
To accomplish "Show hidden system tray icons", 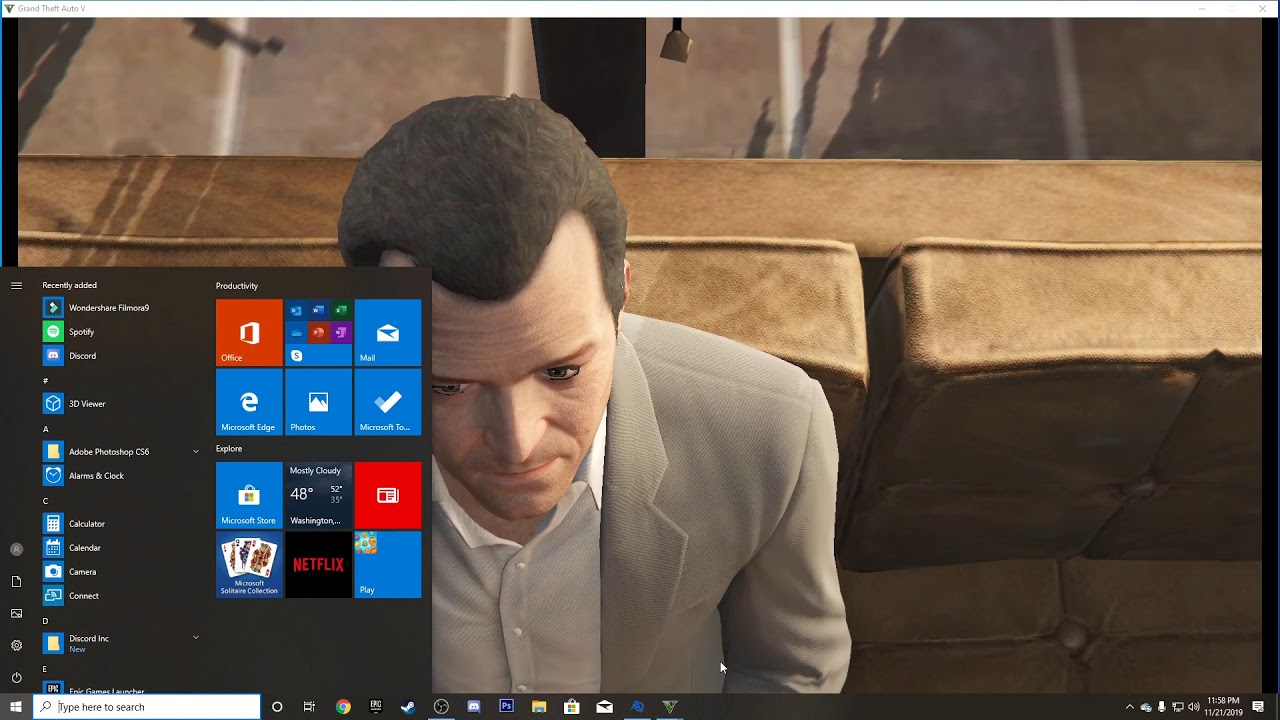I will [x=1130, y=707].
